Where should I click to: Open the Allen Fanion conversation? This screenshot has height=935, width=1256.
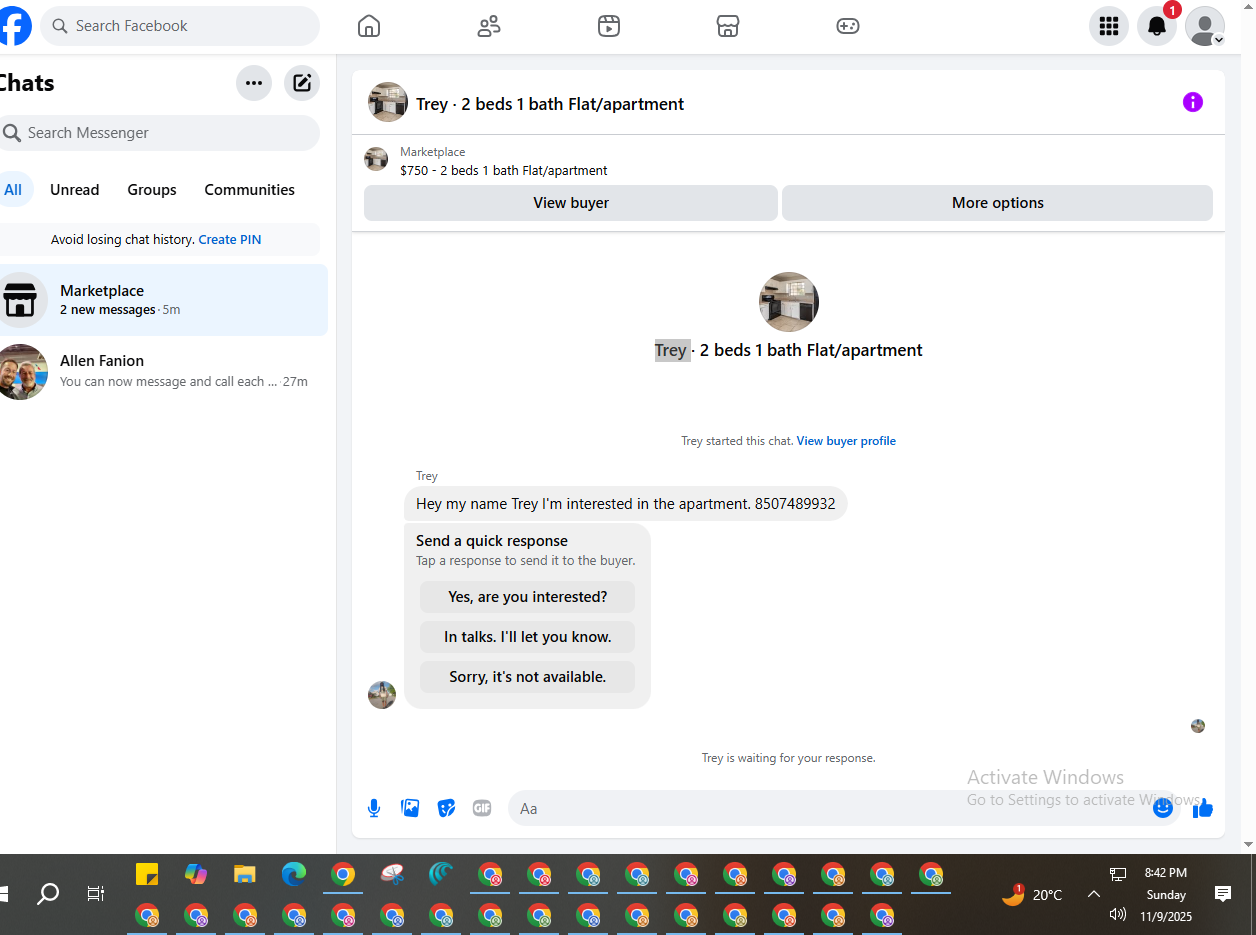click(162, 371)
